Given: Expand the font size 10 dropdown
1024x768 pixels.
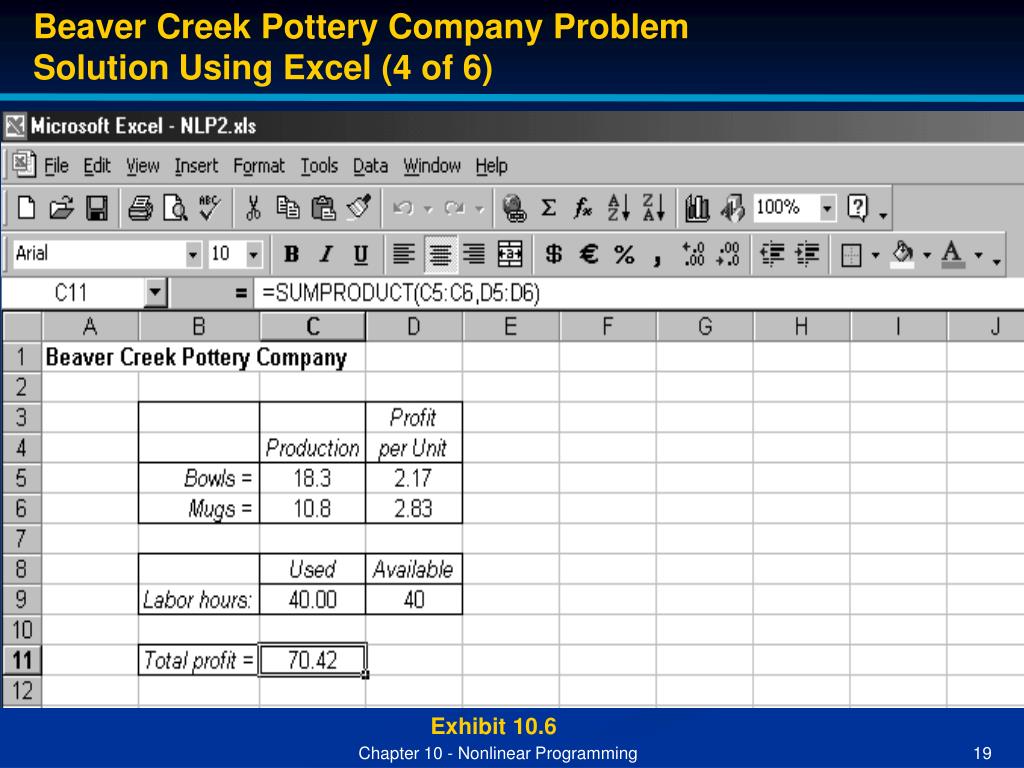Looking at the screenshot, I should [253, 254].
